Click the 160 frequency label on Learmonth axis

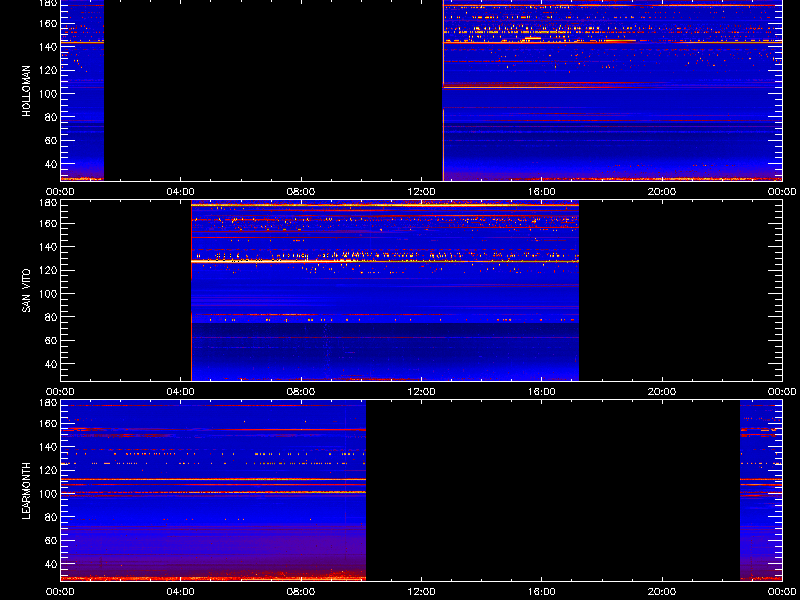coord(48,423)
